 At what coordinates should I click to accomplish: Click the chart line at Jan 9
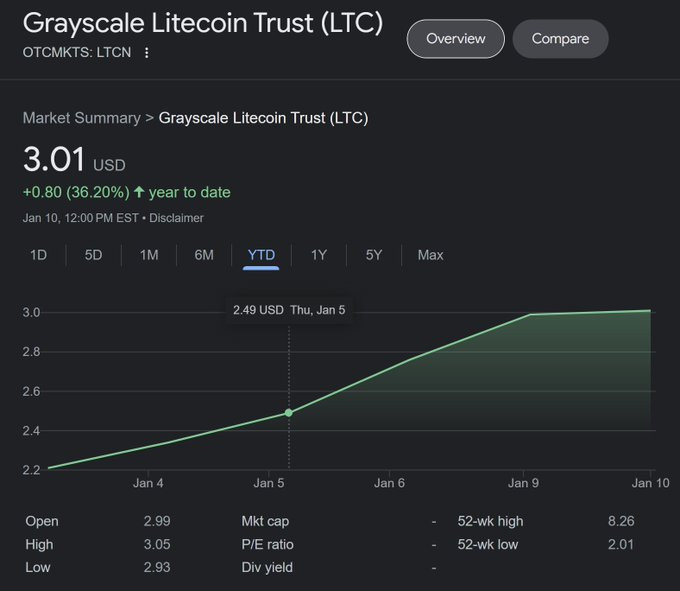coord(529,315)
